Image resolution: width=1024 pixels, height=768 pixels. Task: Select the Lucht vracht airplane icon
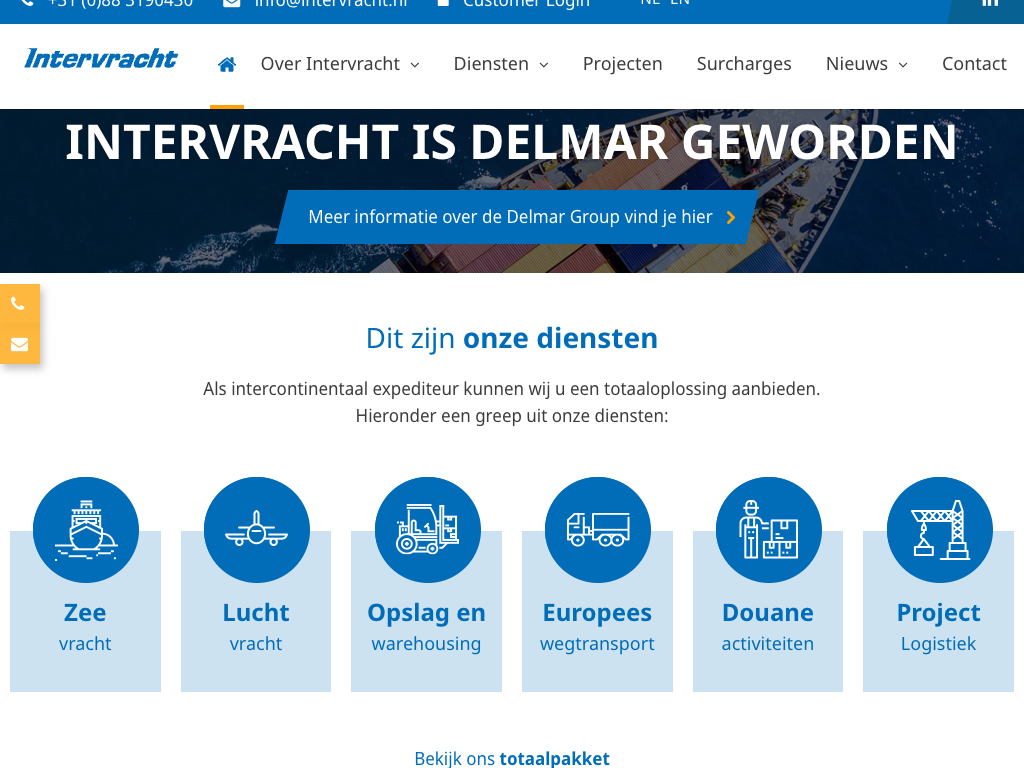click(256, 530)
